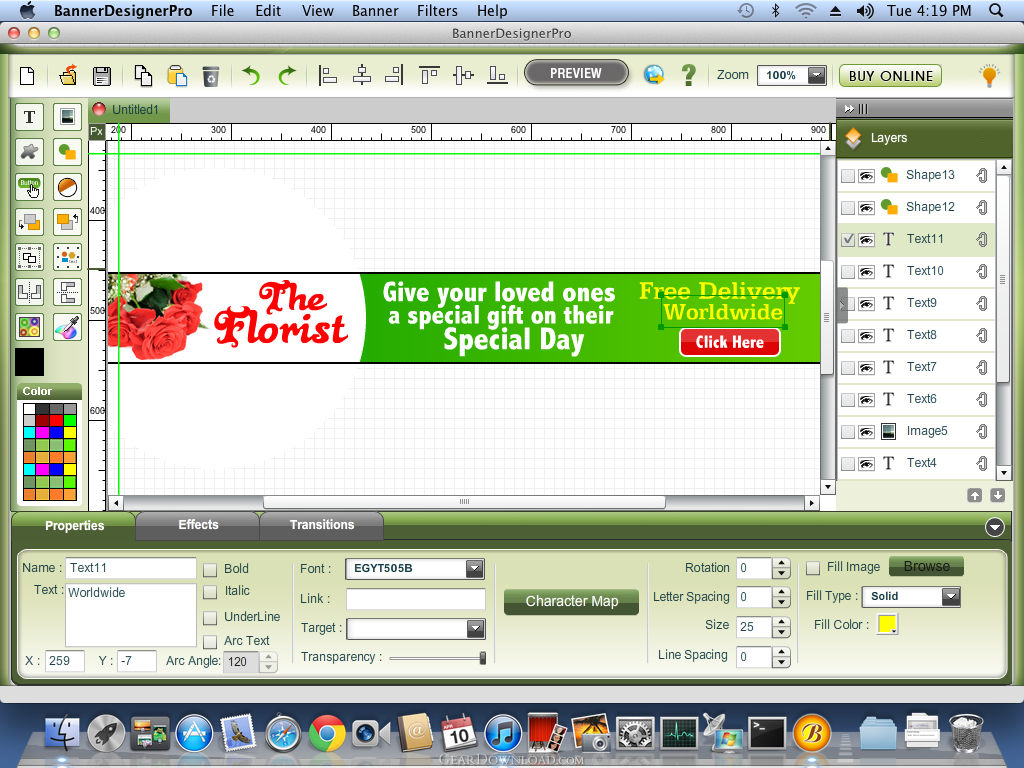Viewport: 1024px width, 768px height.
Task: Align selected objects to top edge
Action: 429,76
